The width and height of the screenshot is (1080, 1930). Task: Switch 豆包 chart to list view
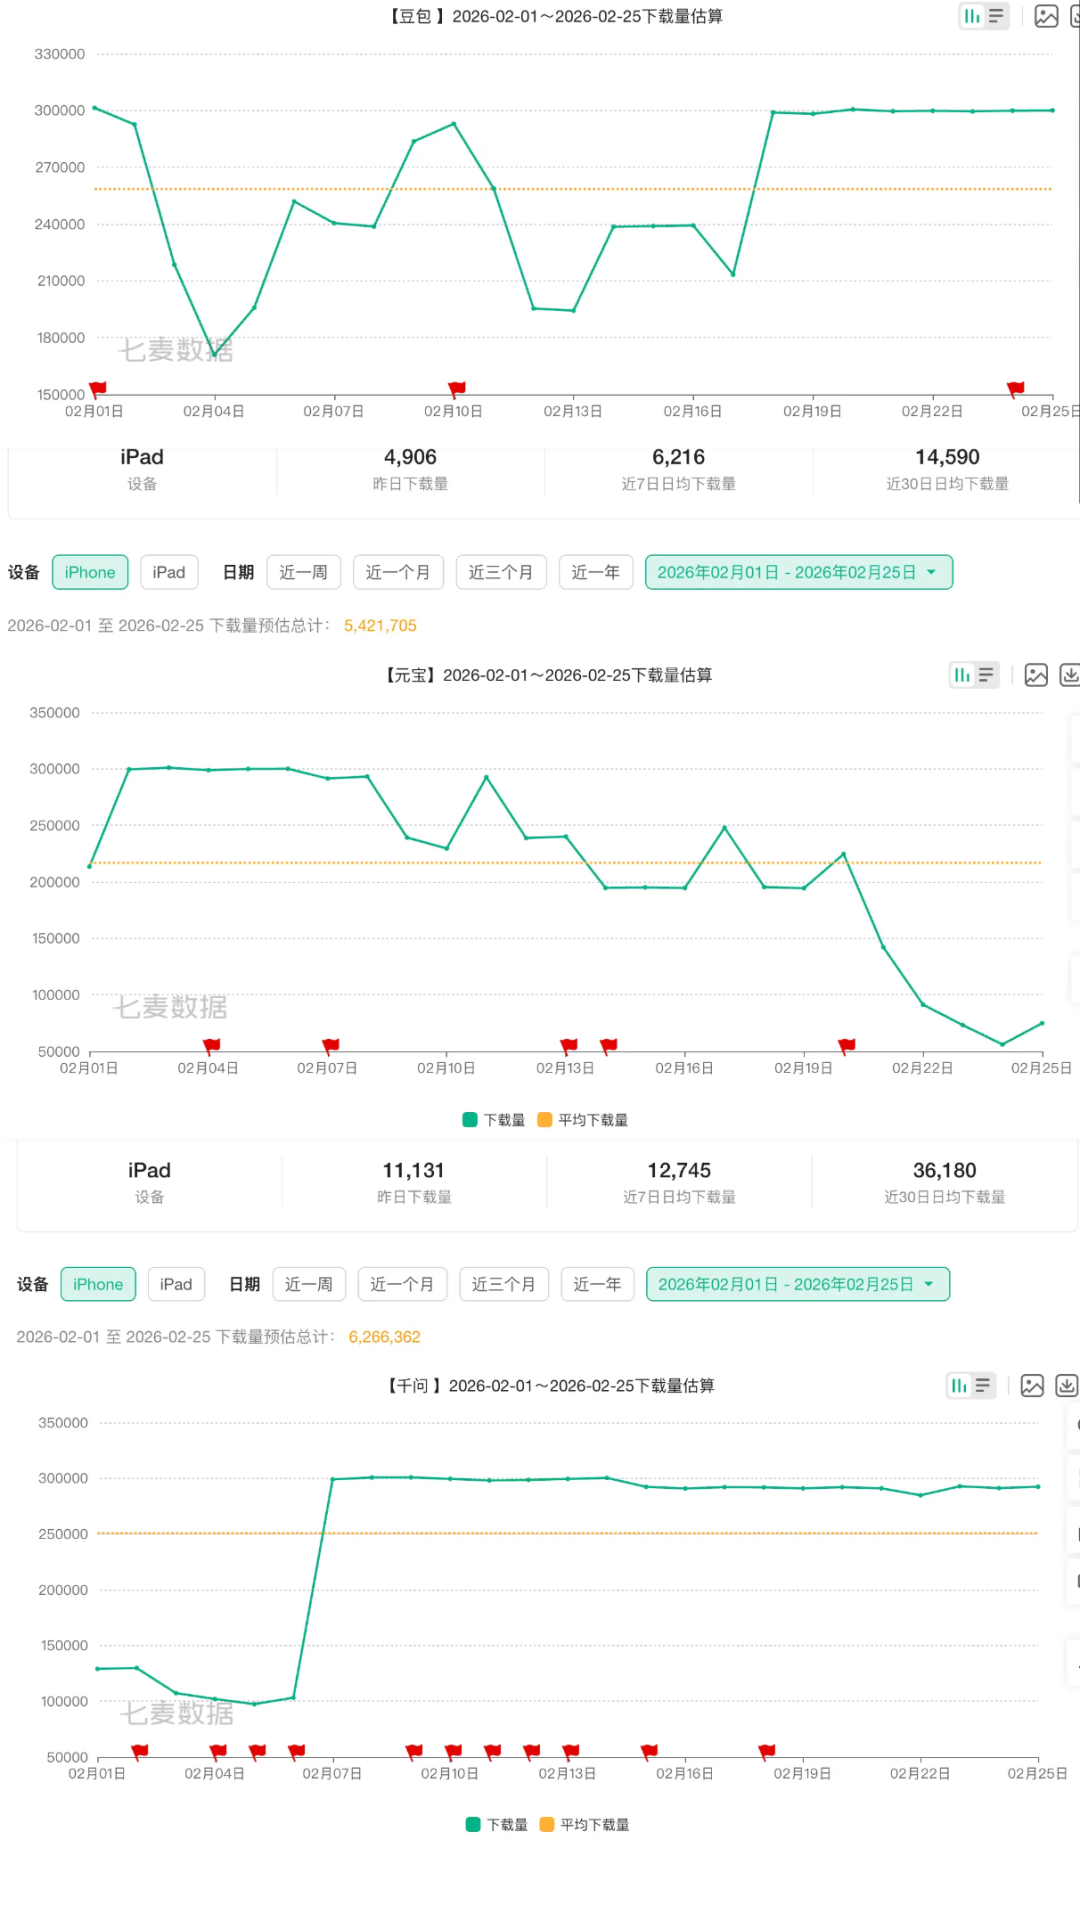(996, 16)
